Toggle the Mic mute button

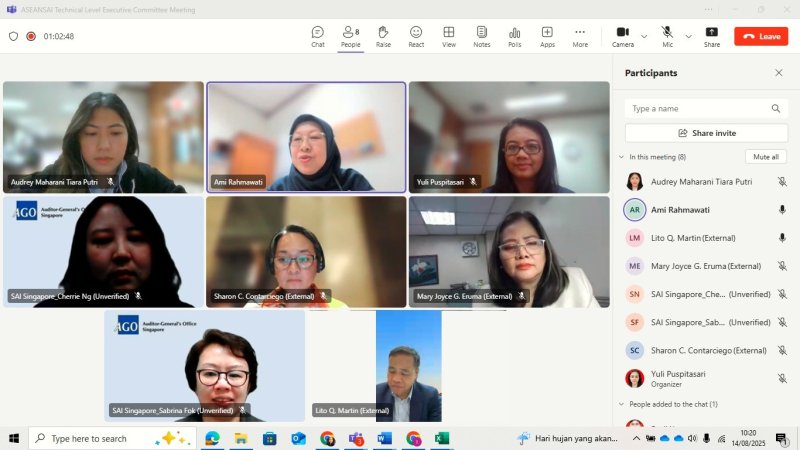[x=667, y=36]
